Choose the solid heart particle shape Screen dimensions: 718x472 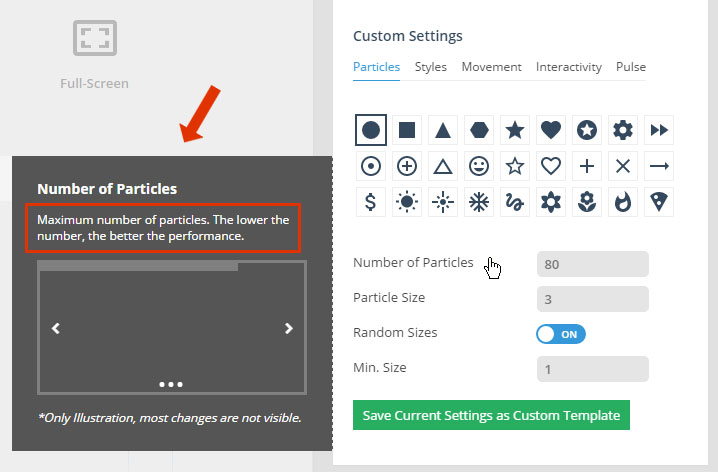[551, 130]
